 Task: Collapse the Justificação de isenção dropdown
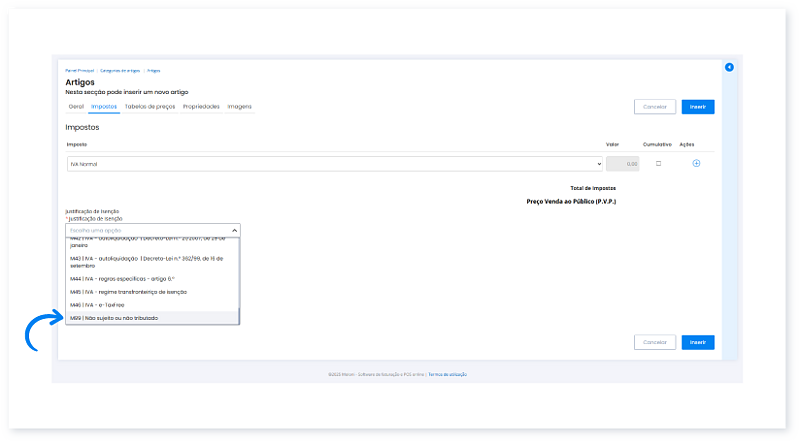point(235,230)
